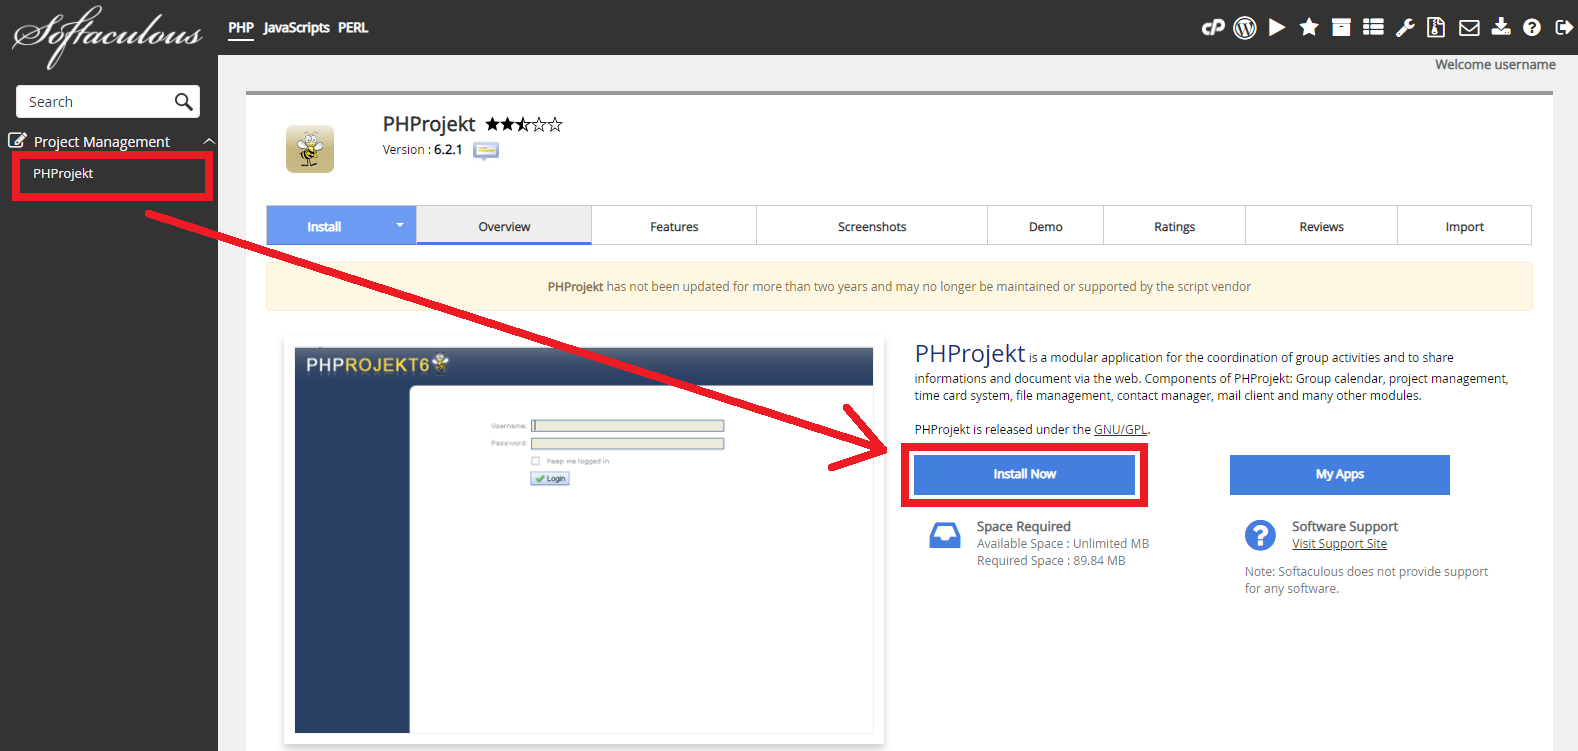Click the PHProjekt login screenshot thumbnail

(584, 540)
